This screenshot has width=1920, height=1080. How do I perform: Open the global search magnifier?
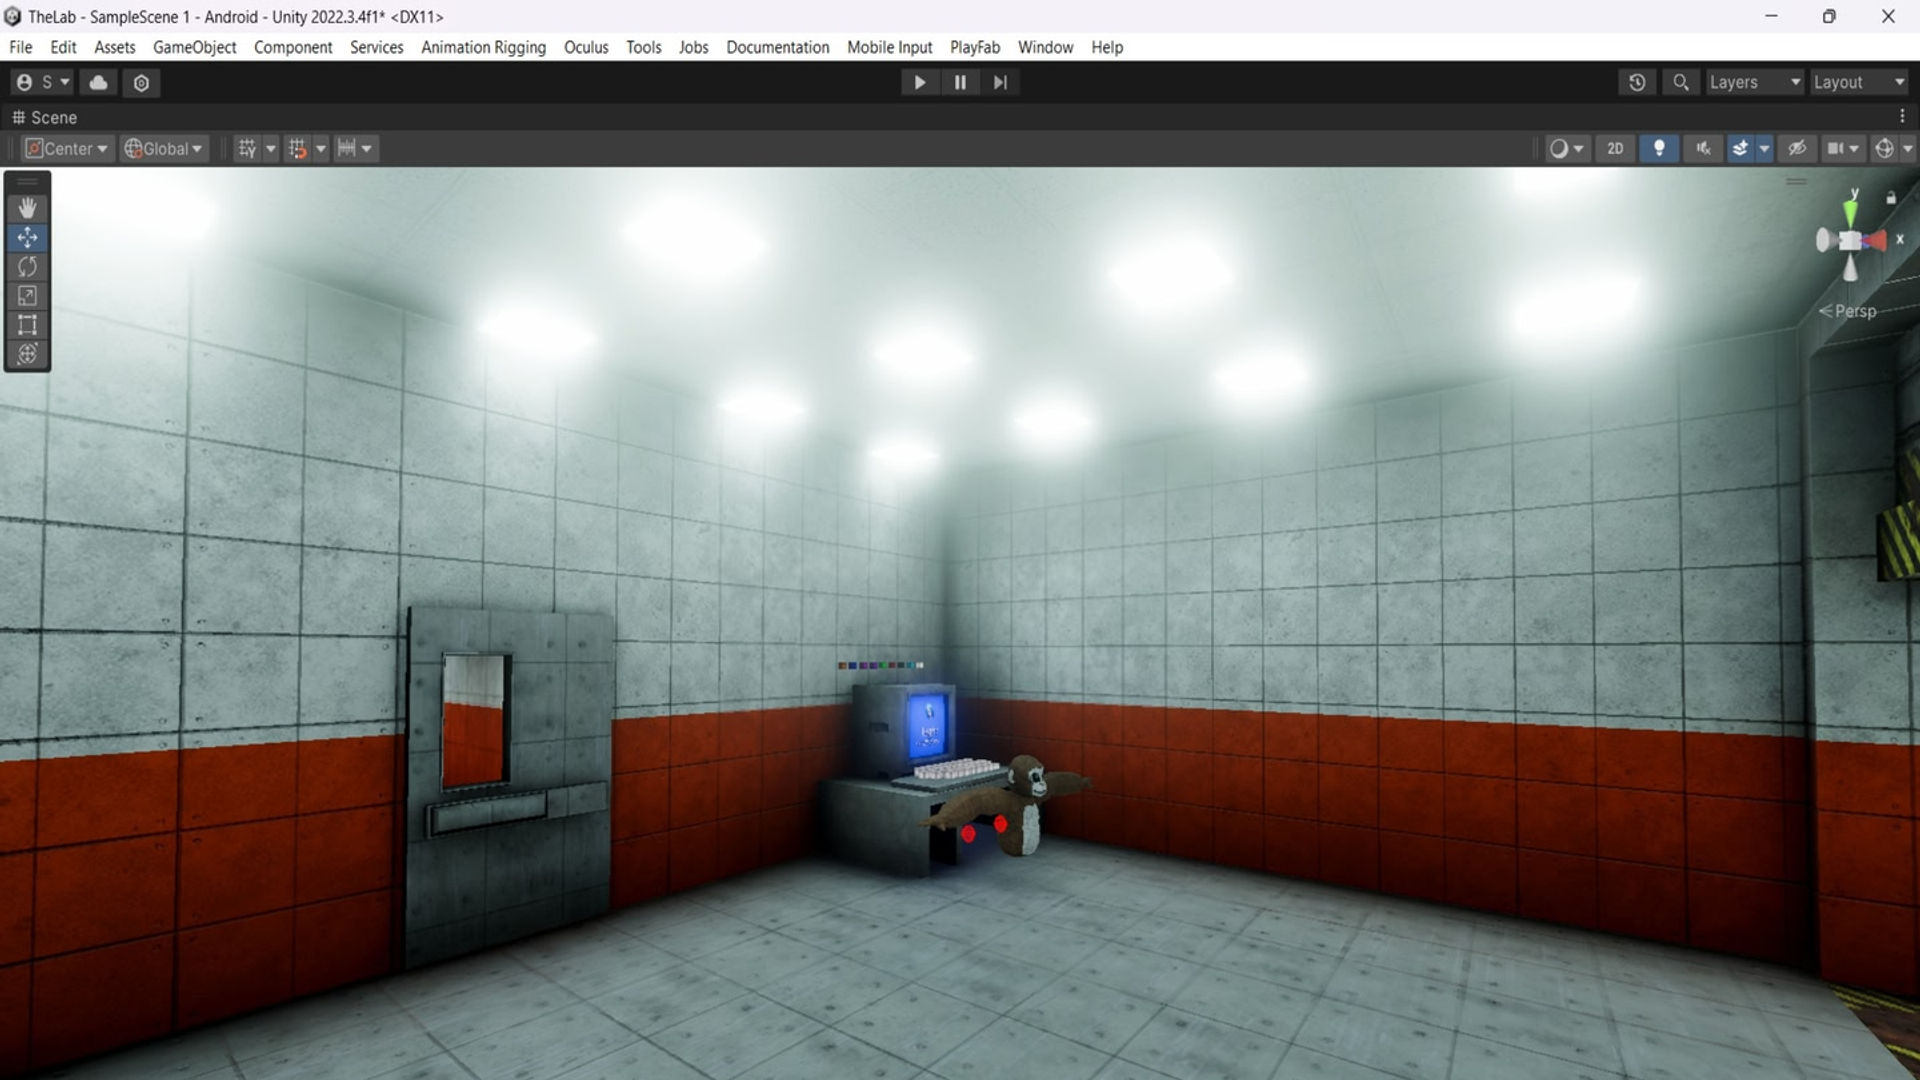[x=1681, y=83]
